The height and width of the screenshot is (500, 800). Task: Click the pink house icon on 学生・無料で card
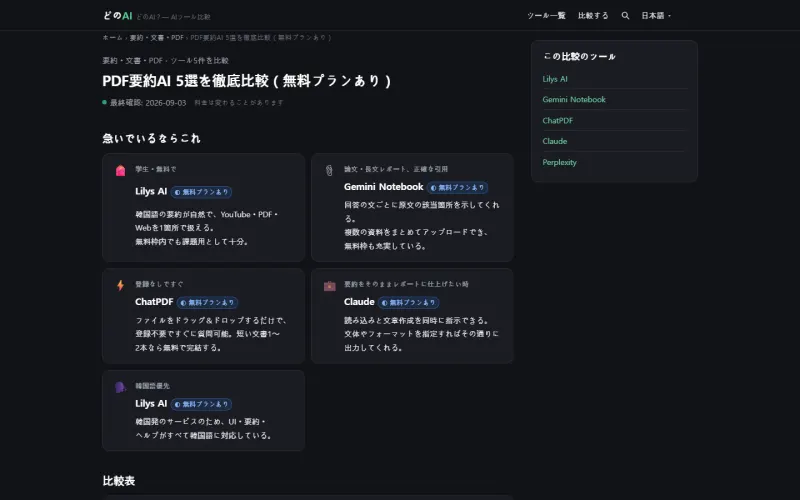click(x=120, y=170)
